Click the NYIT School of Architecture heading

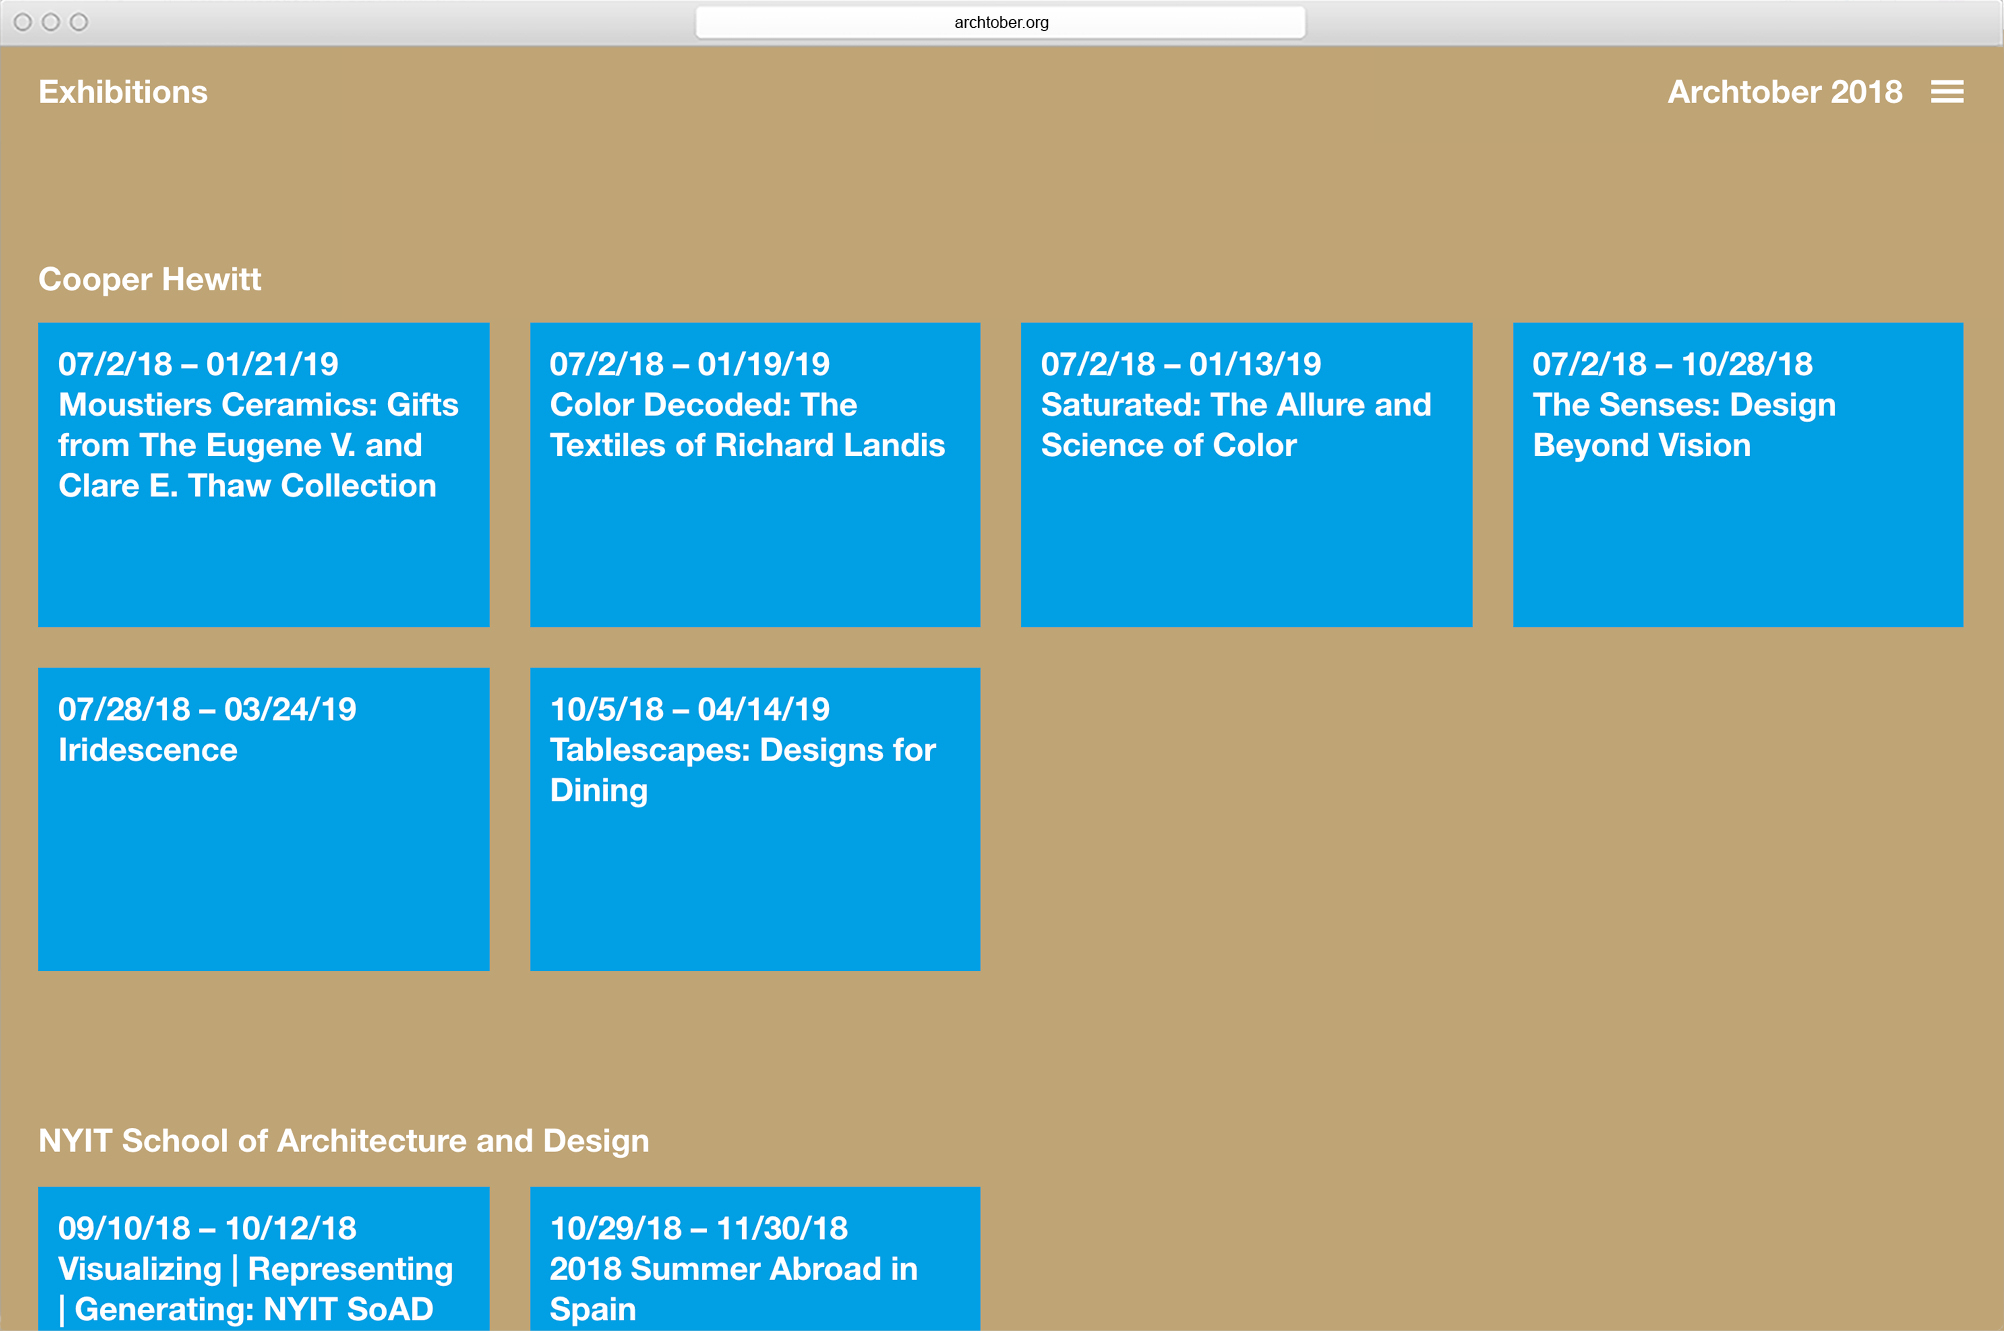pyautogui.click(x=344, y=1141)
